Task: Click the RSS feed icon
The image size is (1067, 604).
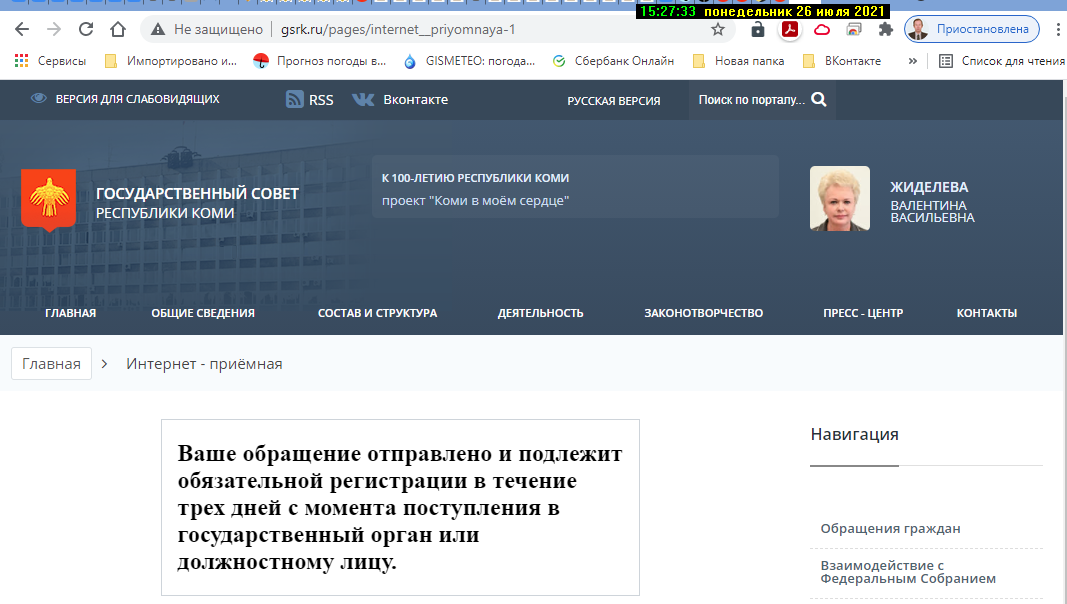Action: click(x=295, y=99)
